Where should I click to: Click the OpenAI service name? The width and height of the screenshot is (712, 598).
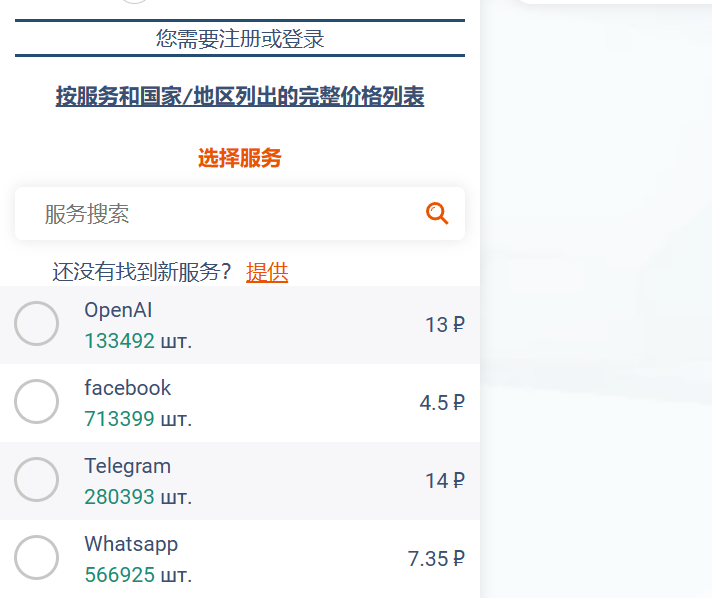point(118,311)
